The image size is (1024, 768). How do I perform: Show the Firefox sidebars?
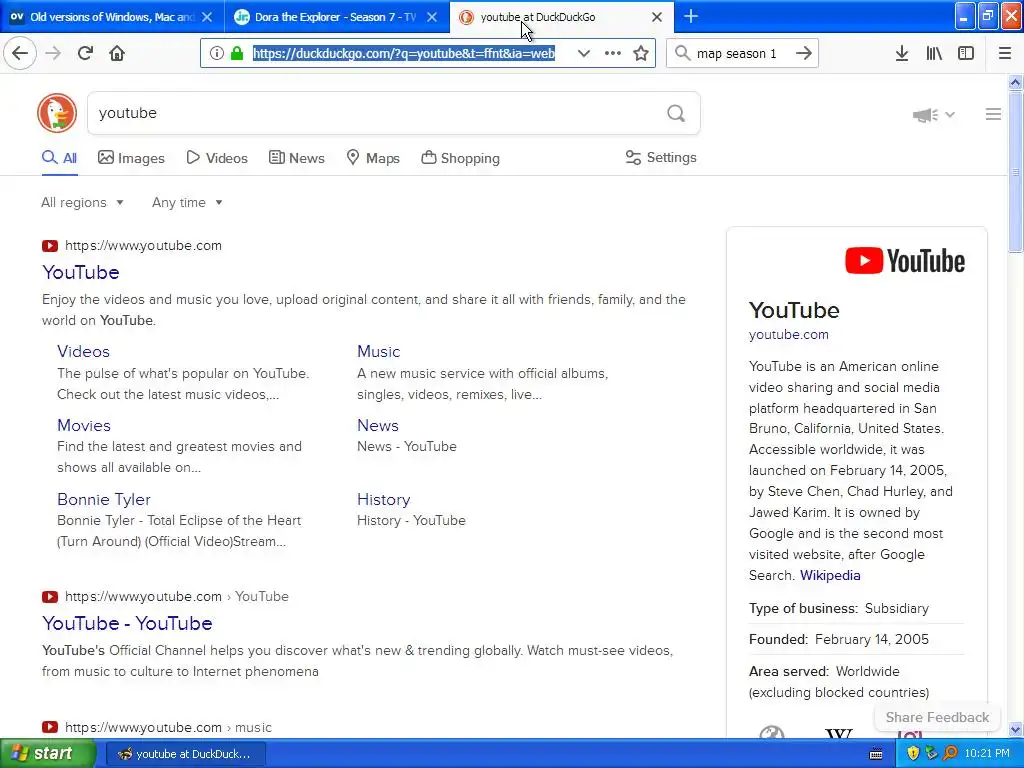coord(966,53)
